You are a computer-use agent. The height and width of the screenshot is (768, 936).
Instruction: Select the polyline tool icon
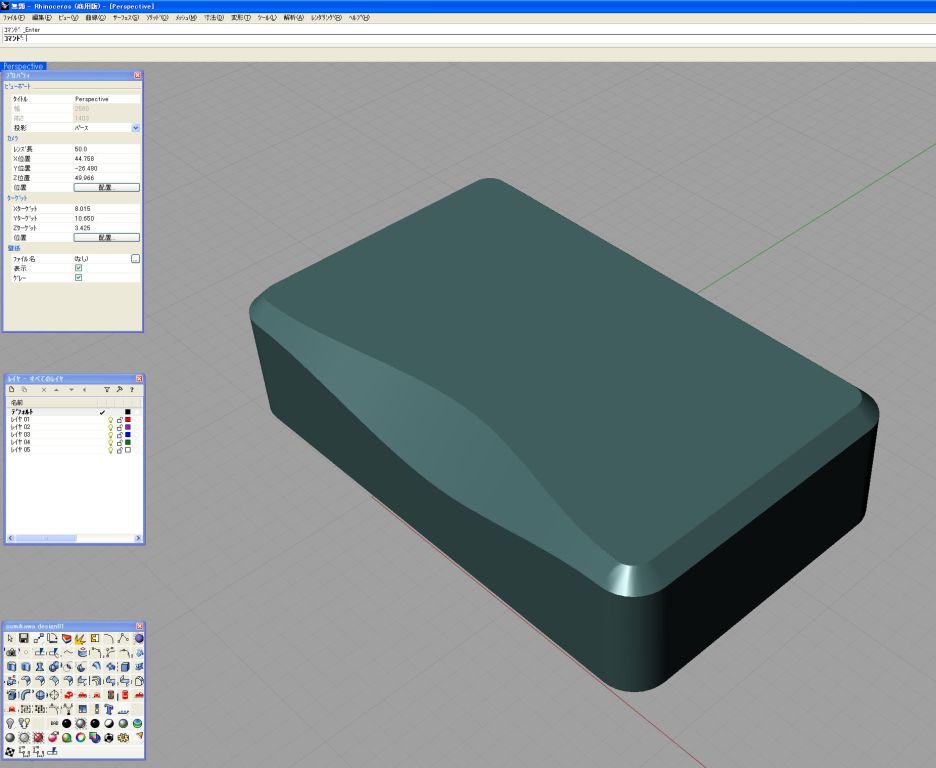(x=124, y=638)
